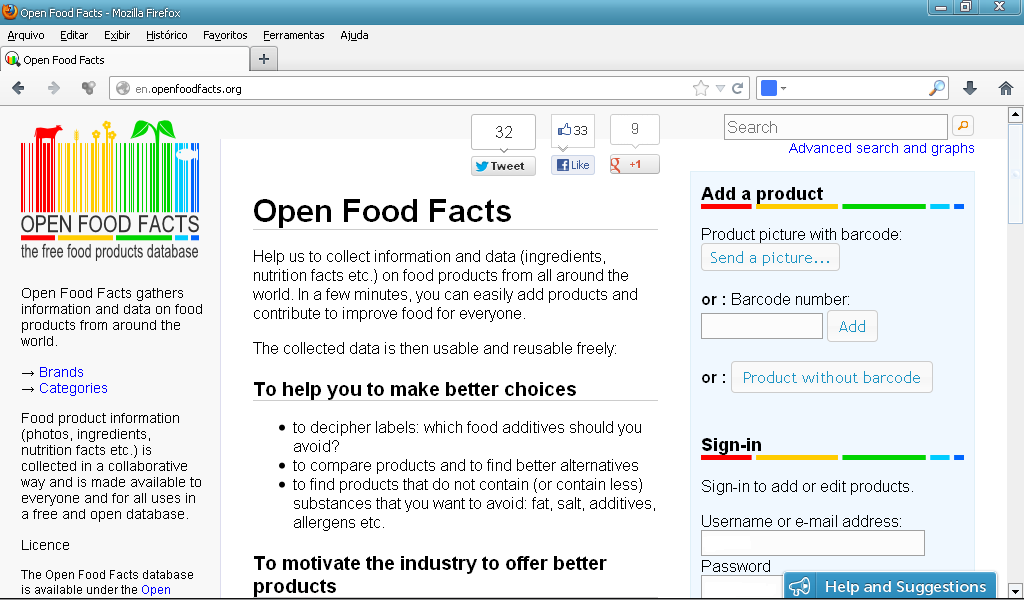This screenshot has width=1024, height=600.
Task: Open a new tab with the plus button
Action: coord(264,59)
